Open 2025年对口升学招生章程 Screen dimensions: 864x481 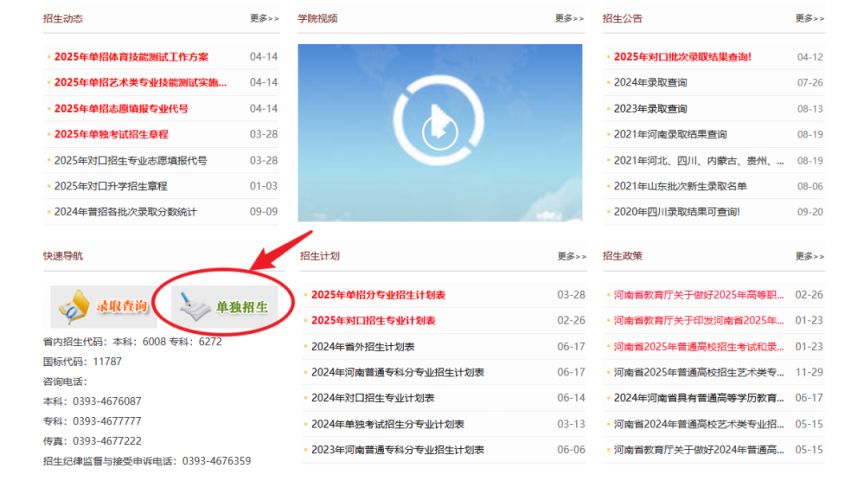point(111,186)
